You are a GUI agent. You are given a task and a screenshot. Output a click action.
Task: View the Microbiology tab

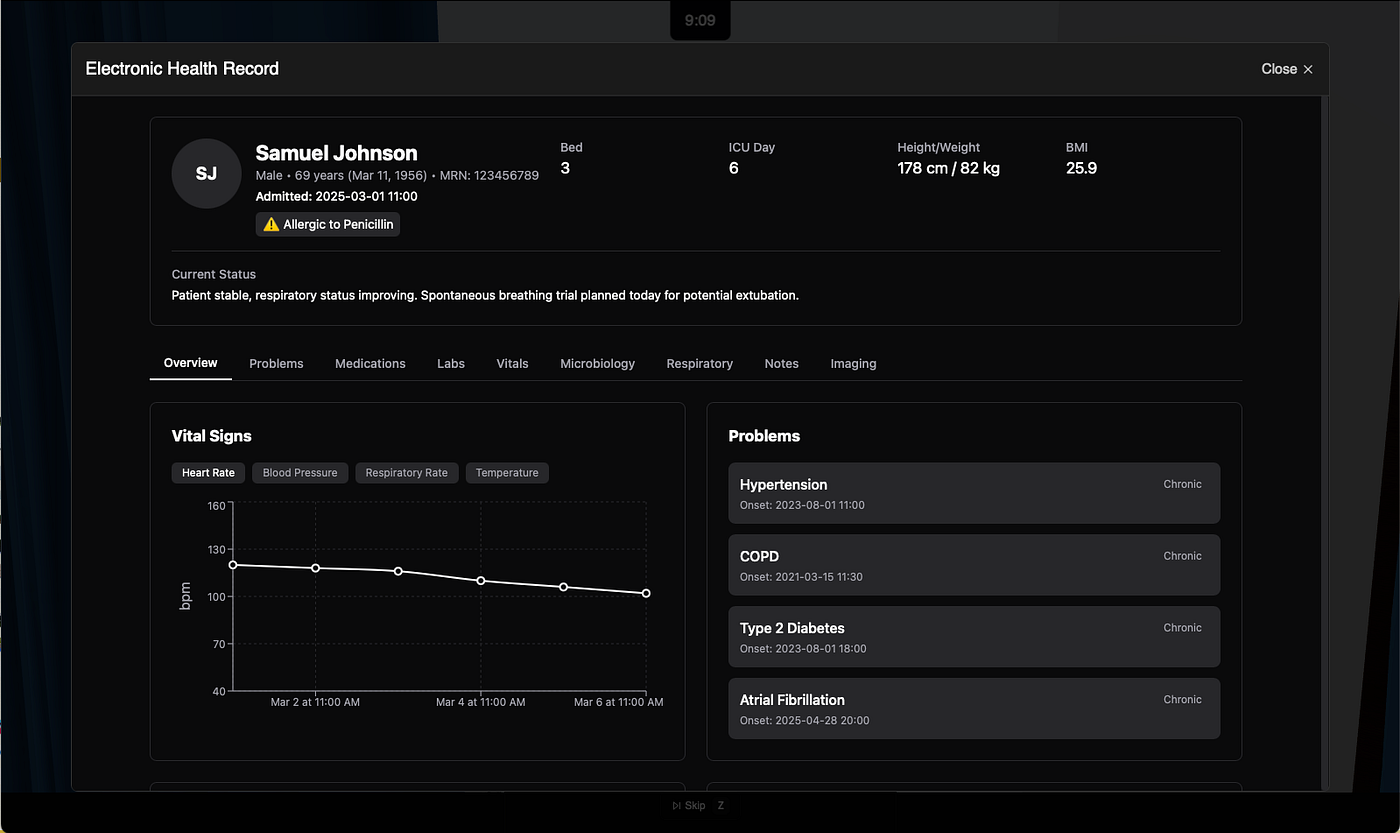[x=597, y=364]
